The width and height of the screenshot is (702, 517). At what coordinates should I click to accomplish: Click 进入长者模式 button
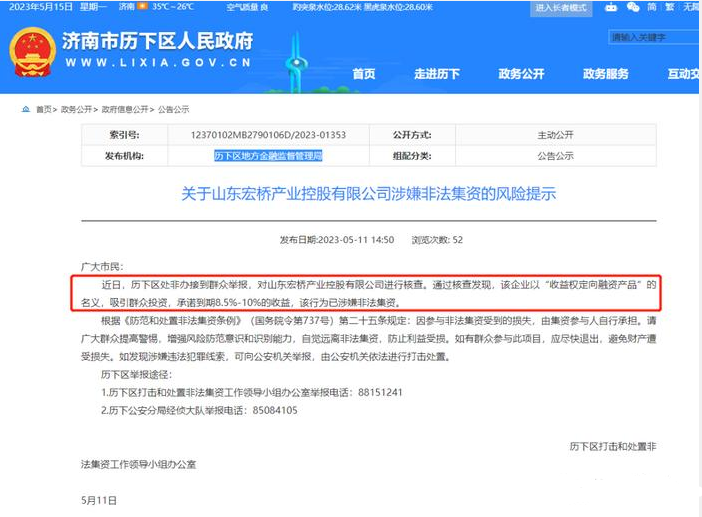(x=561, y=8)
